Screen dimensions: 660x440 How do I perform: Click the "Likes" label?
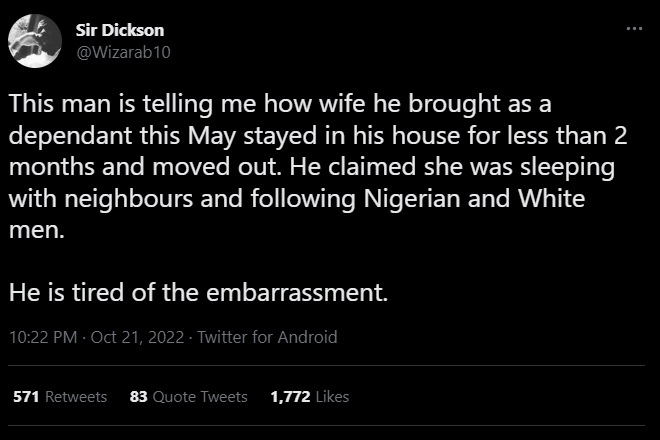pos(331,397)
